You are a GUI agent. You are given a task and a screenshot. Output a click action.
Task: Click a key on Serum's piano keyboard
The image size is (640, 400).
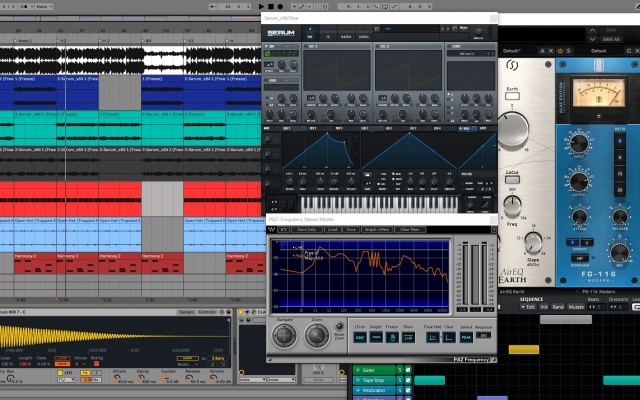379,204
